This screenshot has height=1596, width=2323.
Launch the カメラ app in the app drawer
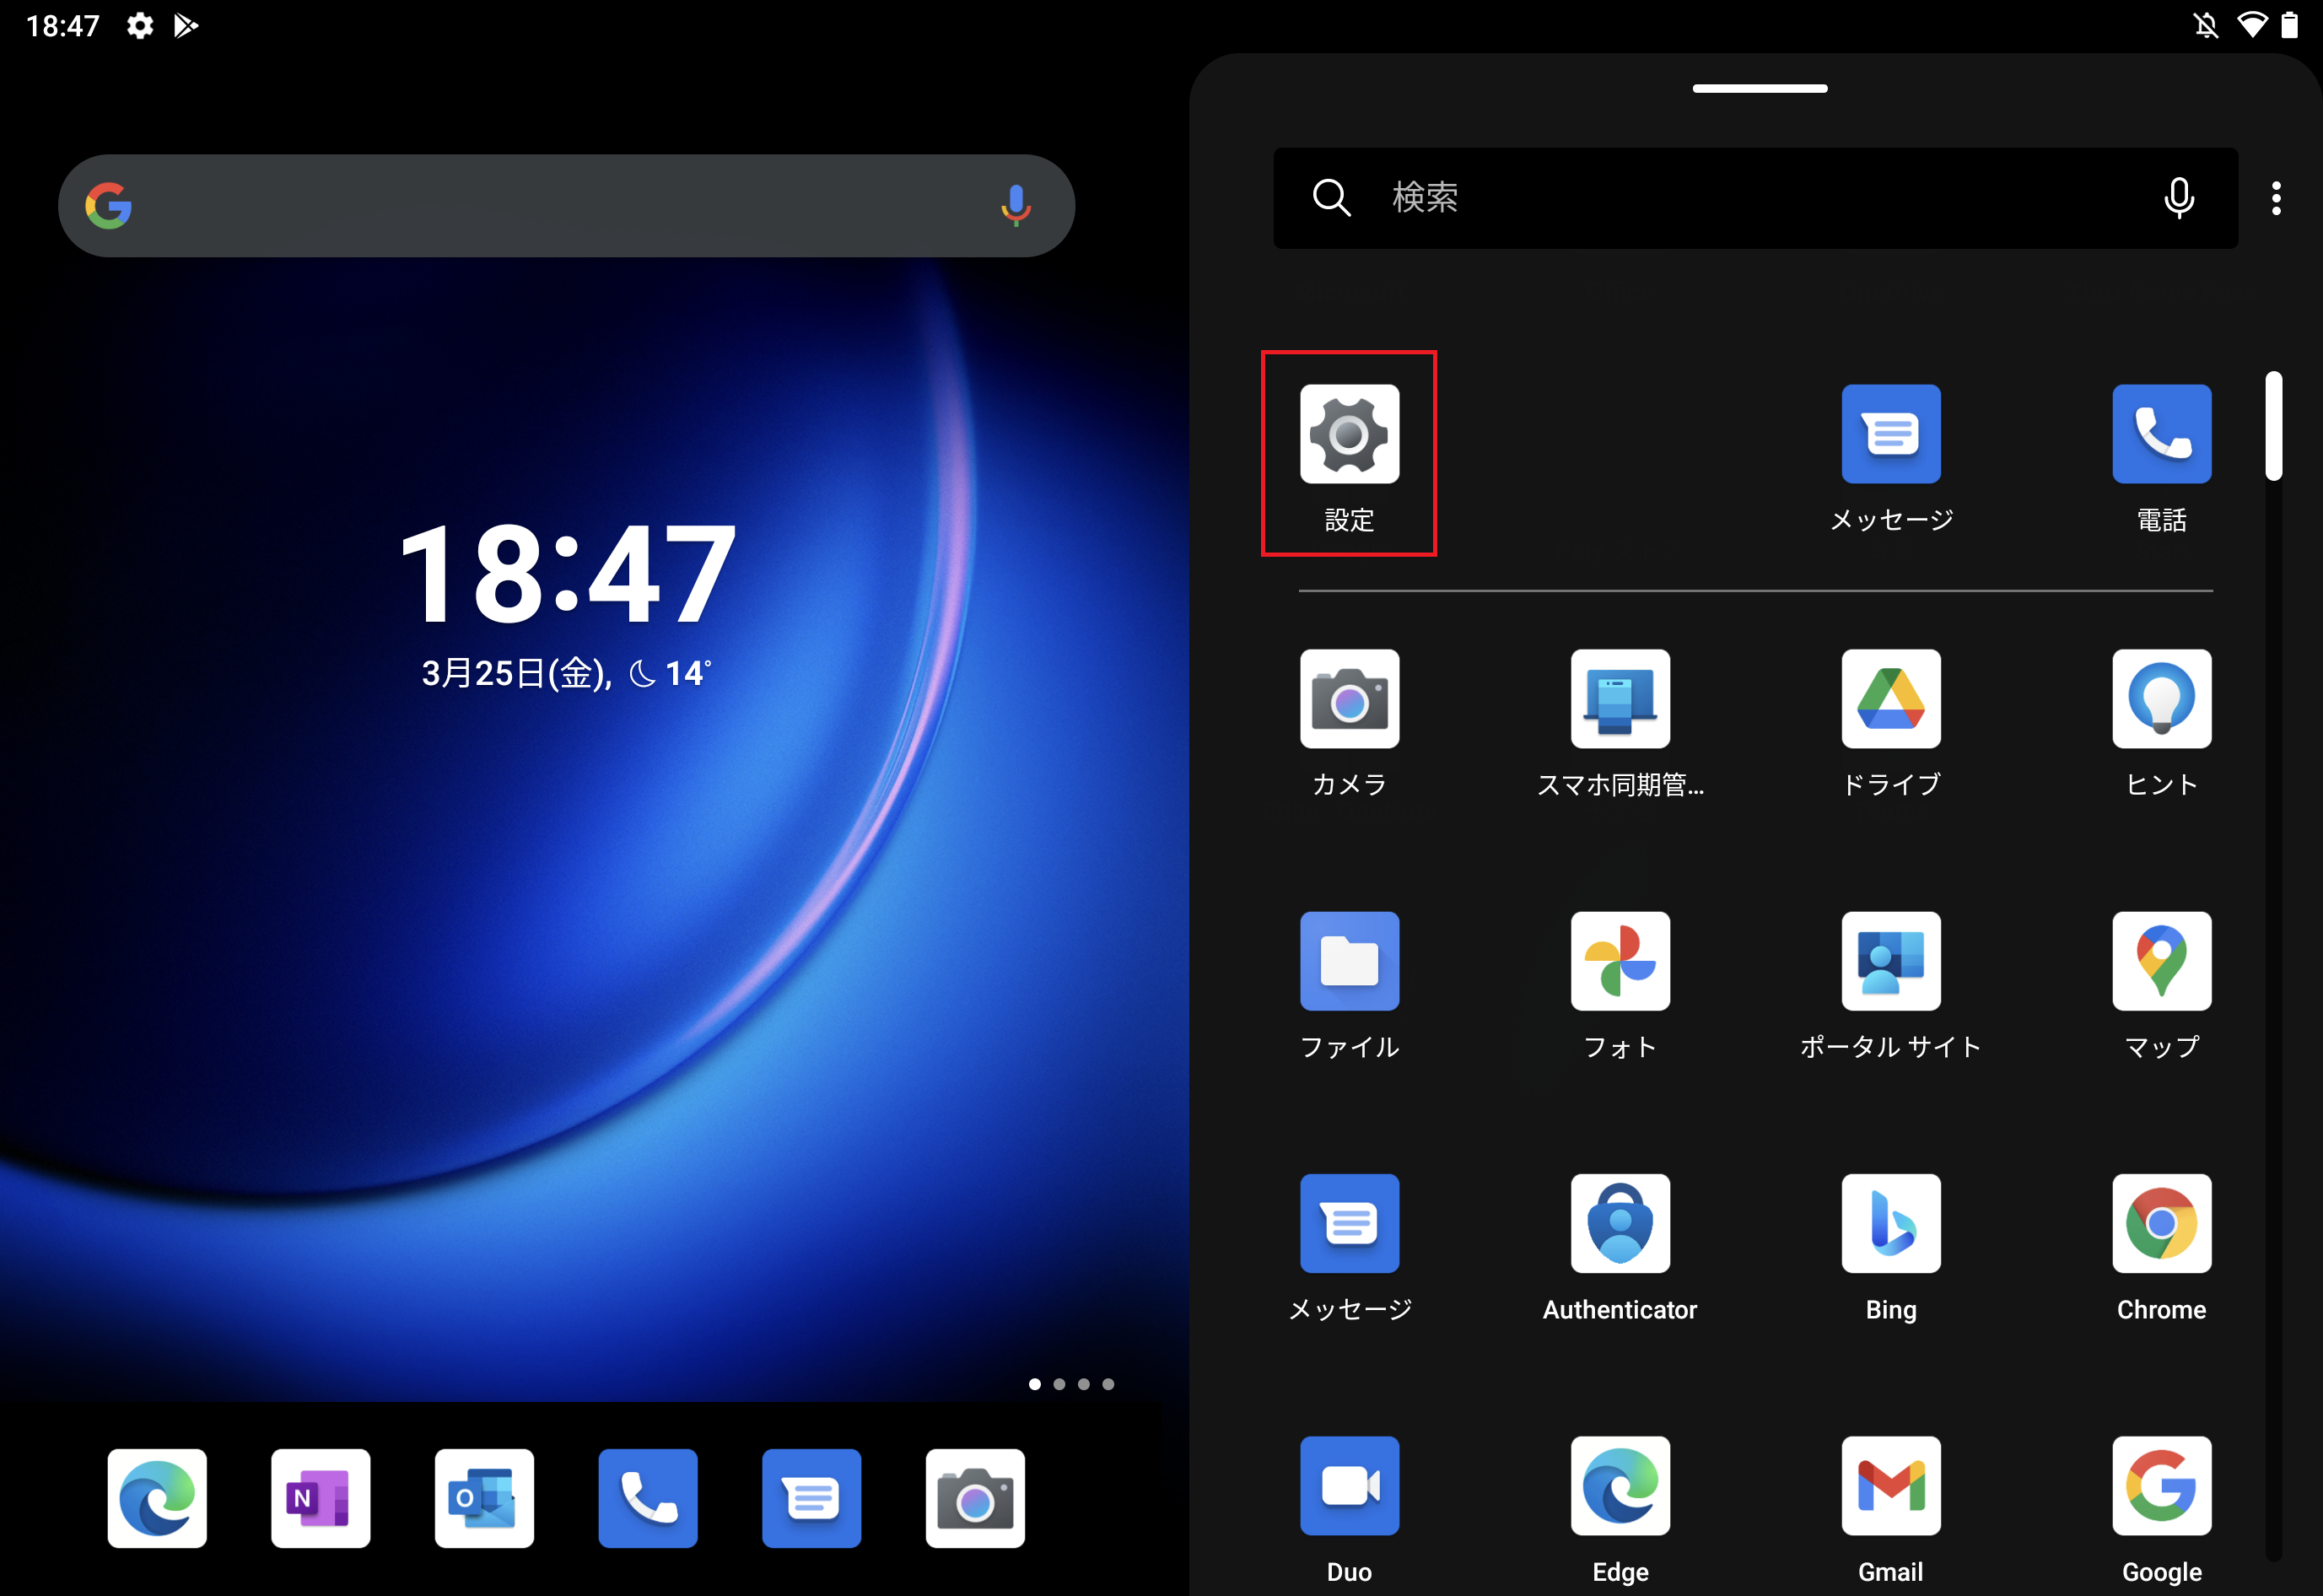(1349, 699)
